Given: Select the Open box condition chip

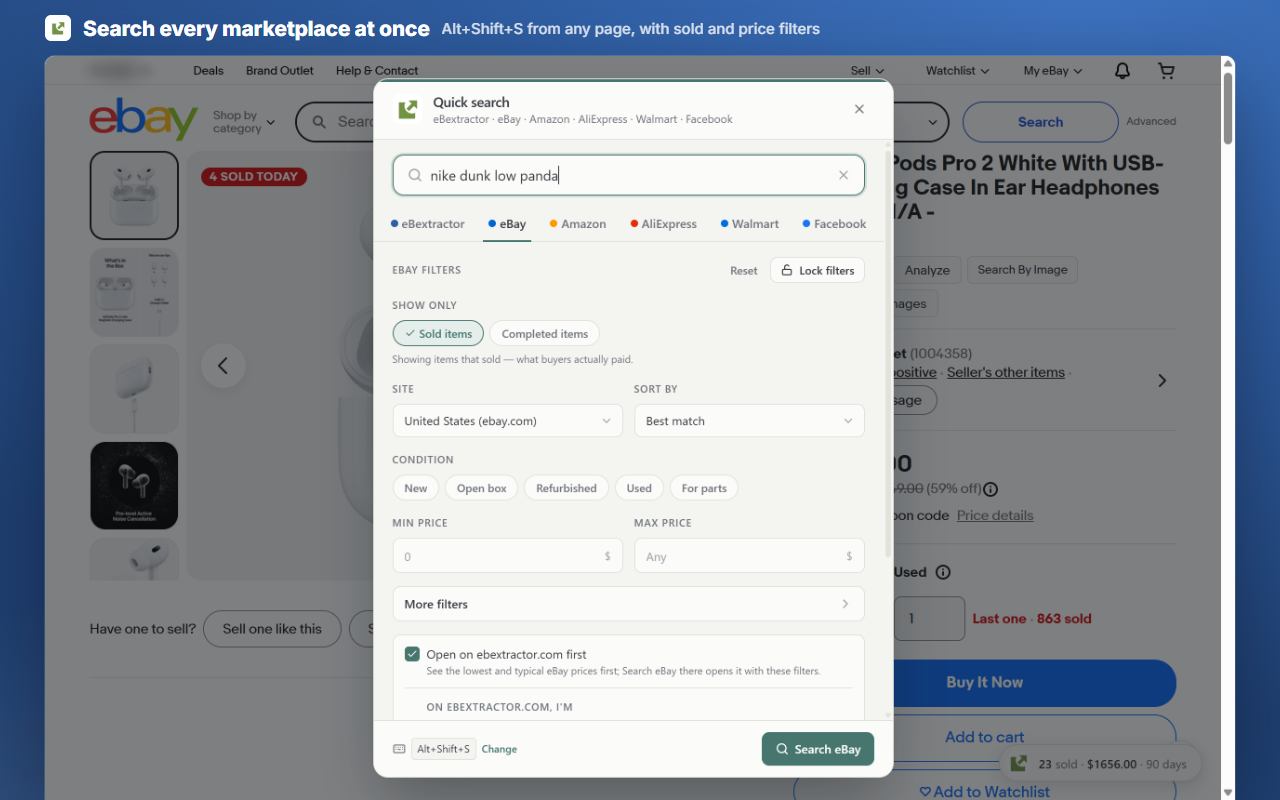Looking at the screenshot, I should point(482,488).
